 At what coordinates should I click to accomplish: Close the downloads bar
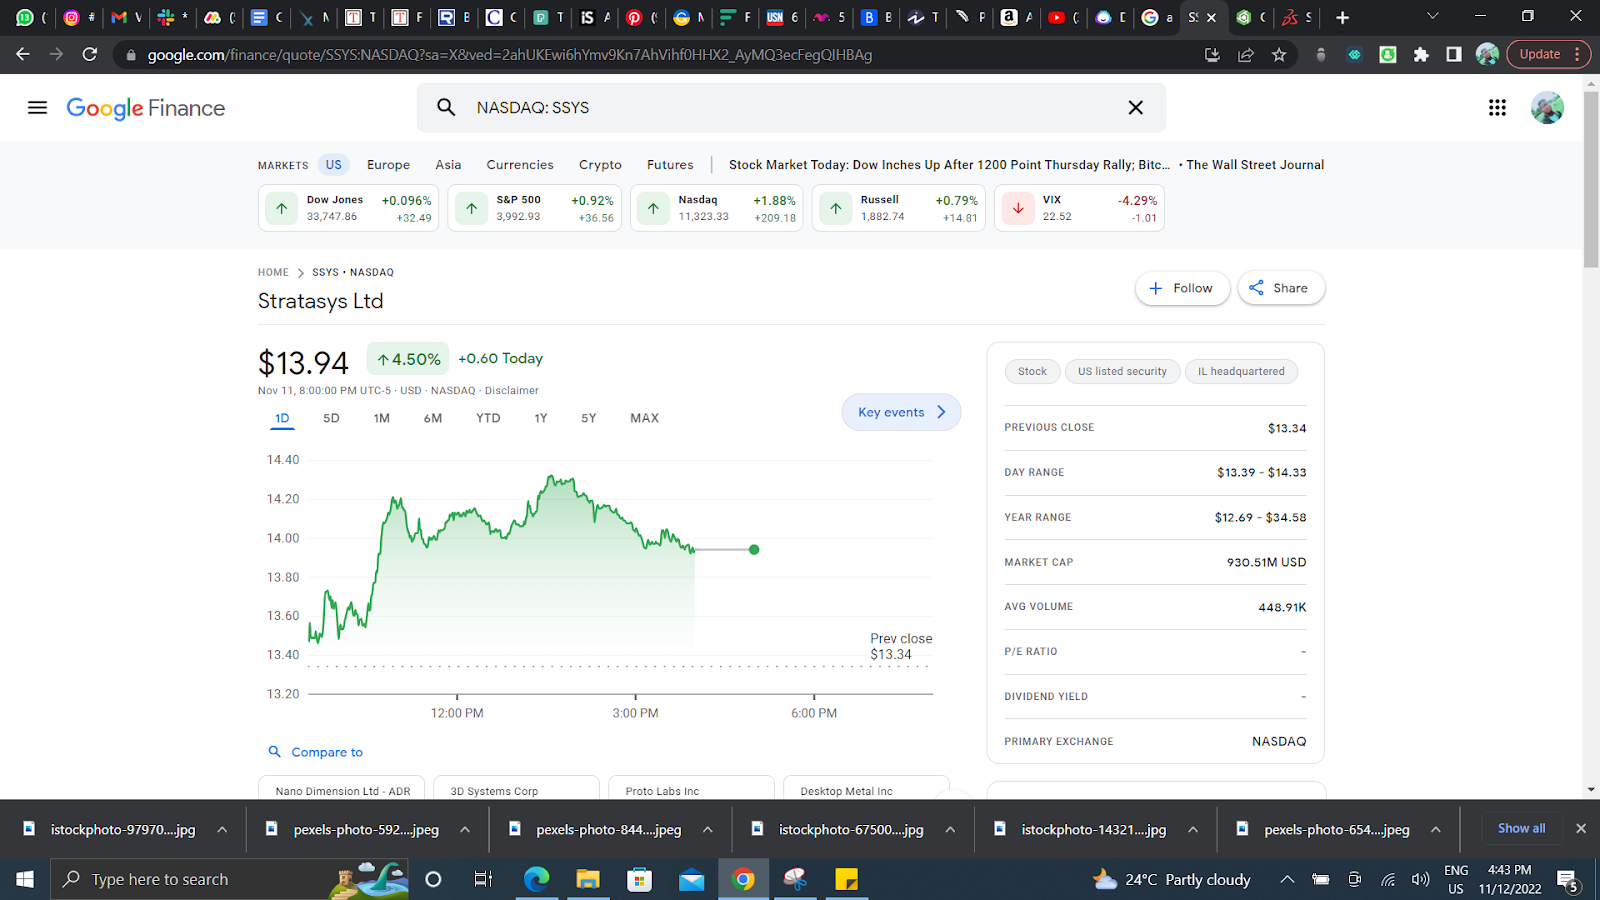point(1581,828)
